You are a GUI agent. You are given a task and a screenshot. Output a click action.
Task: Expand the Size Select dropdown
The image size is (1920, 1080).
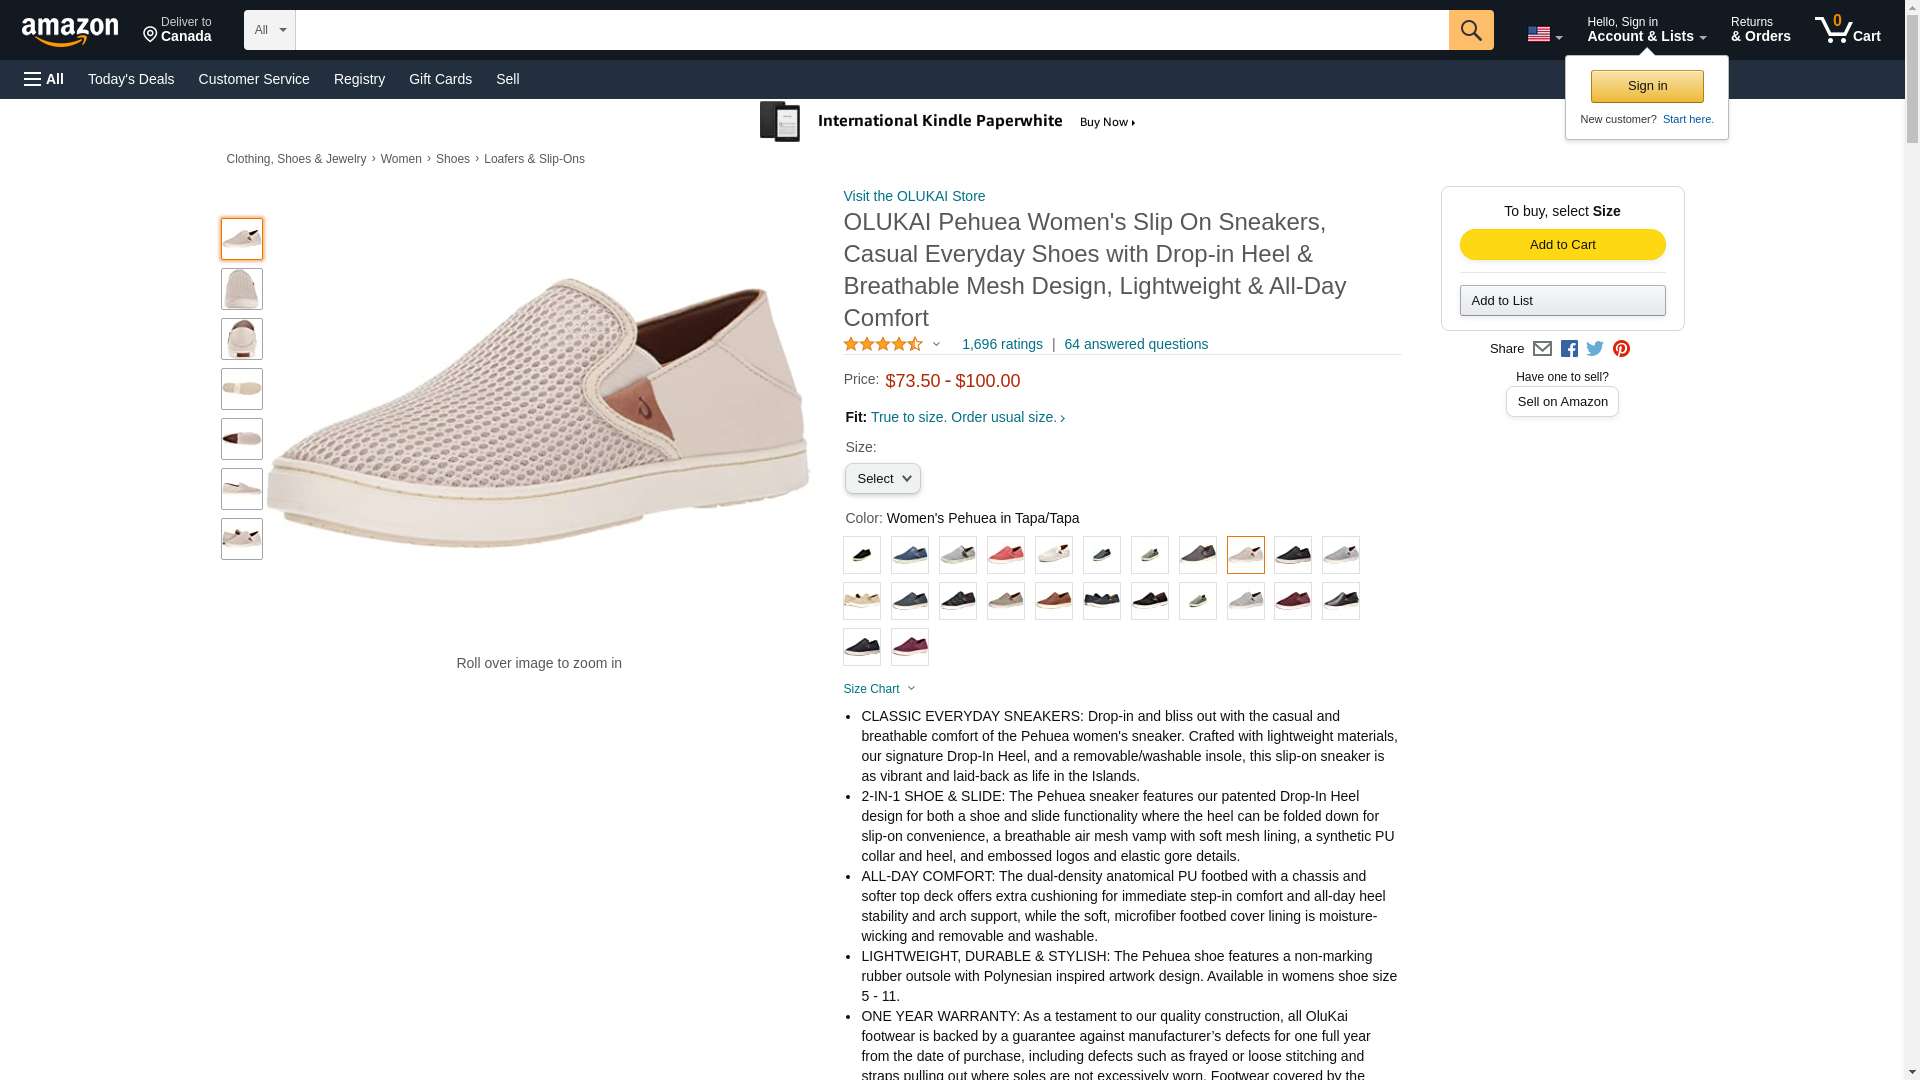[x=882, y=479]
